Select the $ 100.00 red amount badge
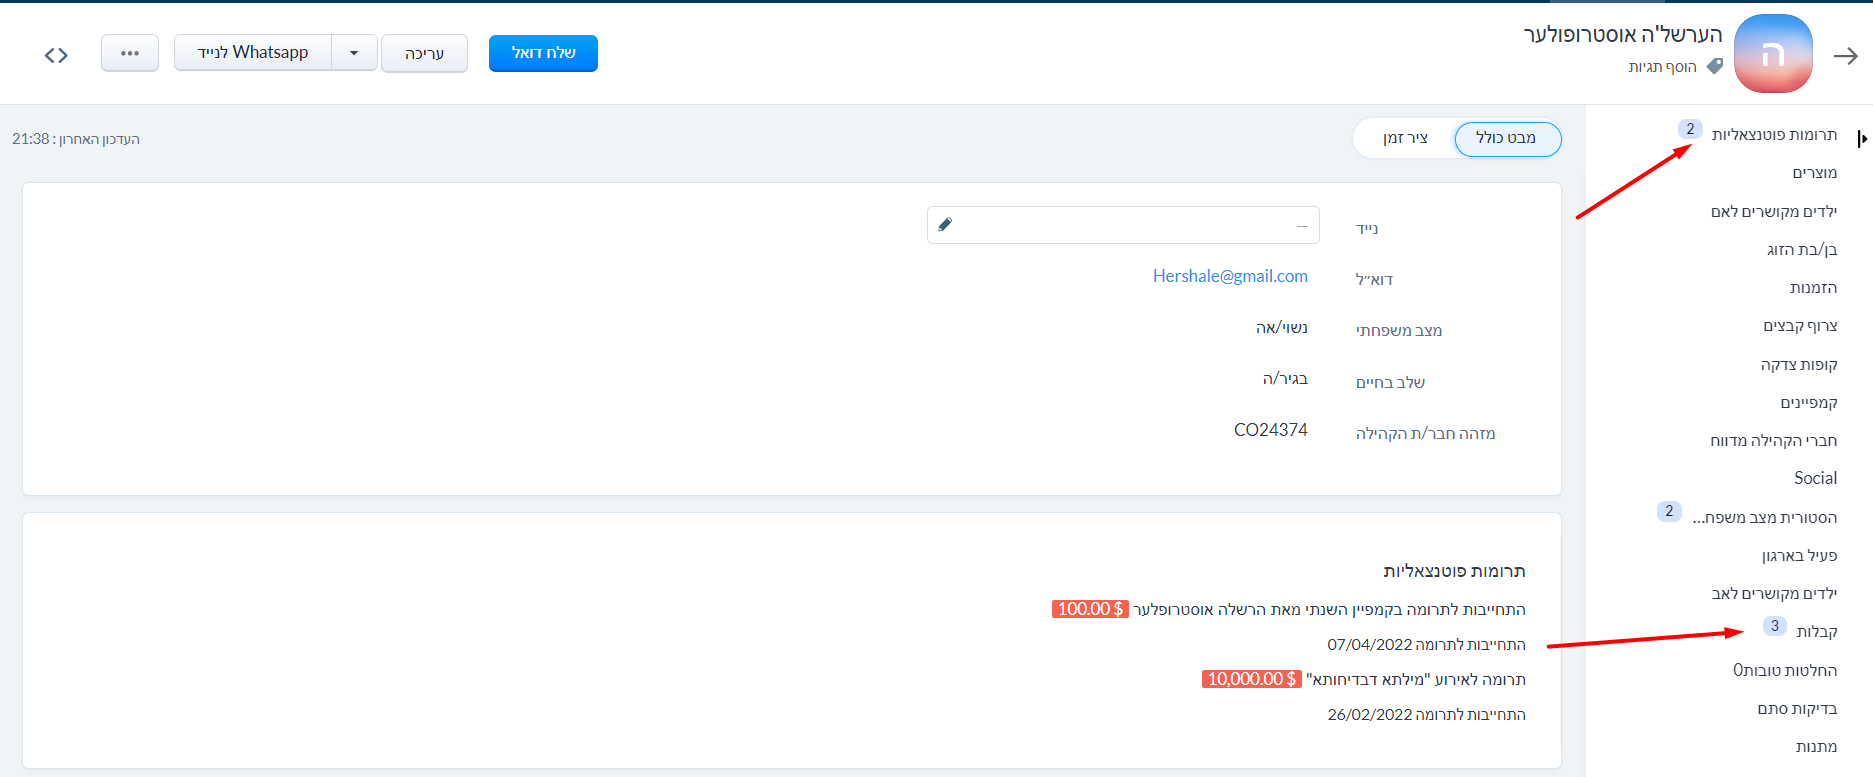Image resolution: width=1873 pixels, height=777 pixels. pyautogui.click(x=1090, y=609)
